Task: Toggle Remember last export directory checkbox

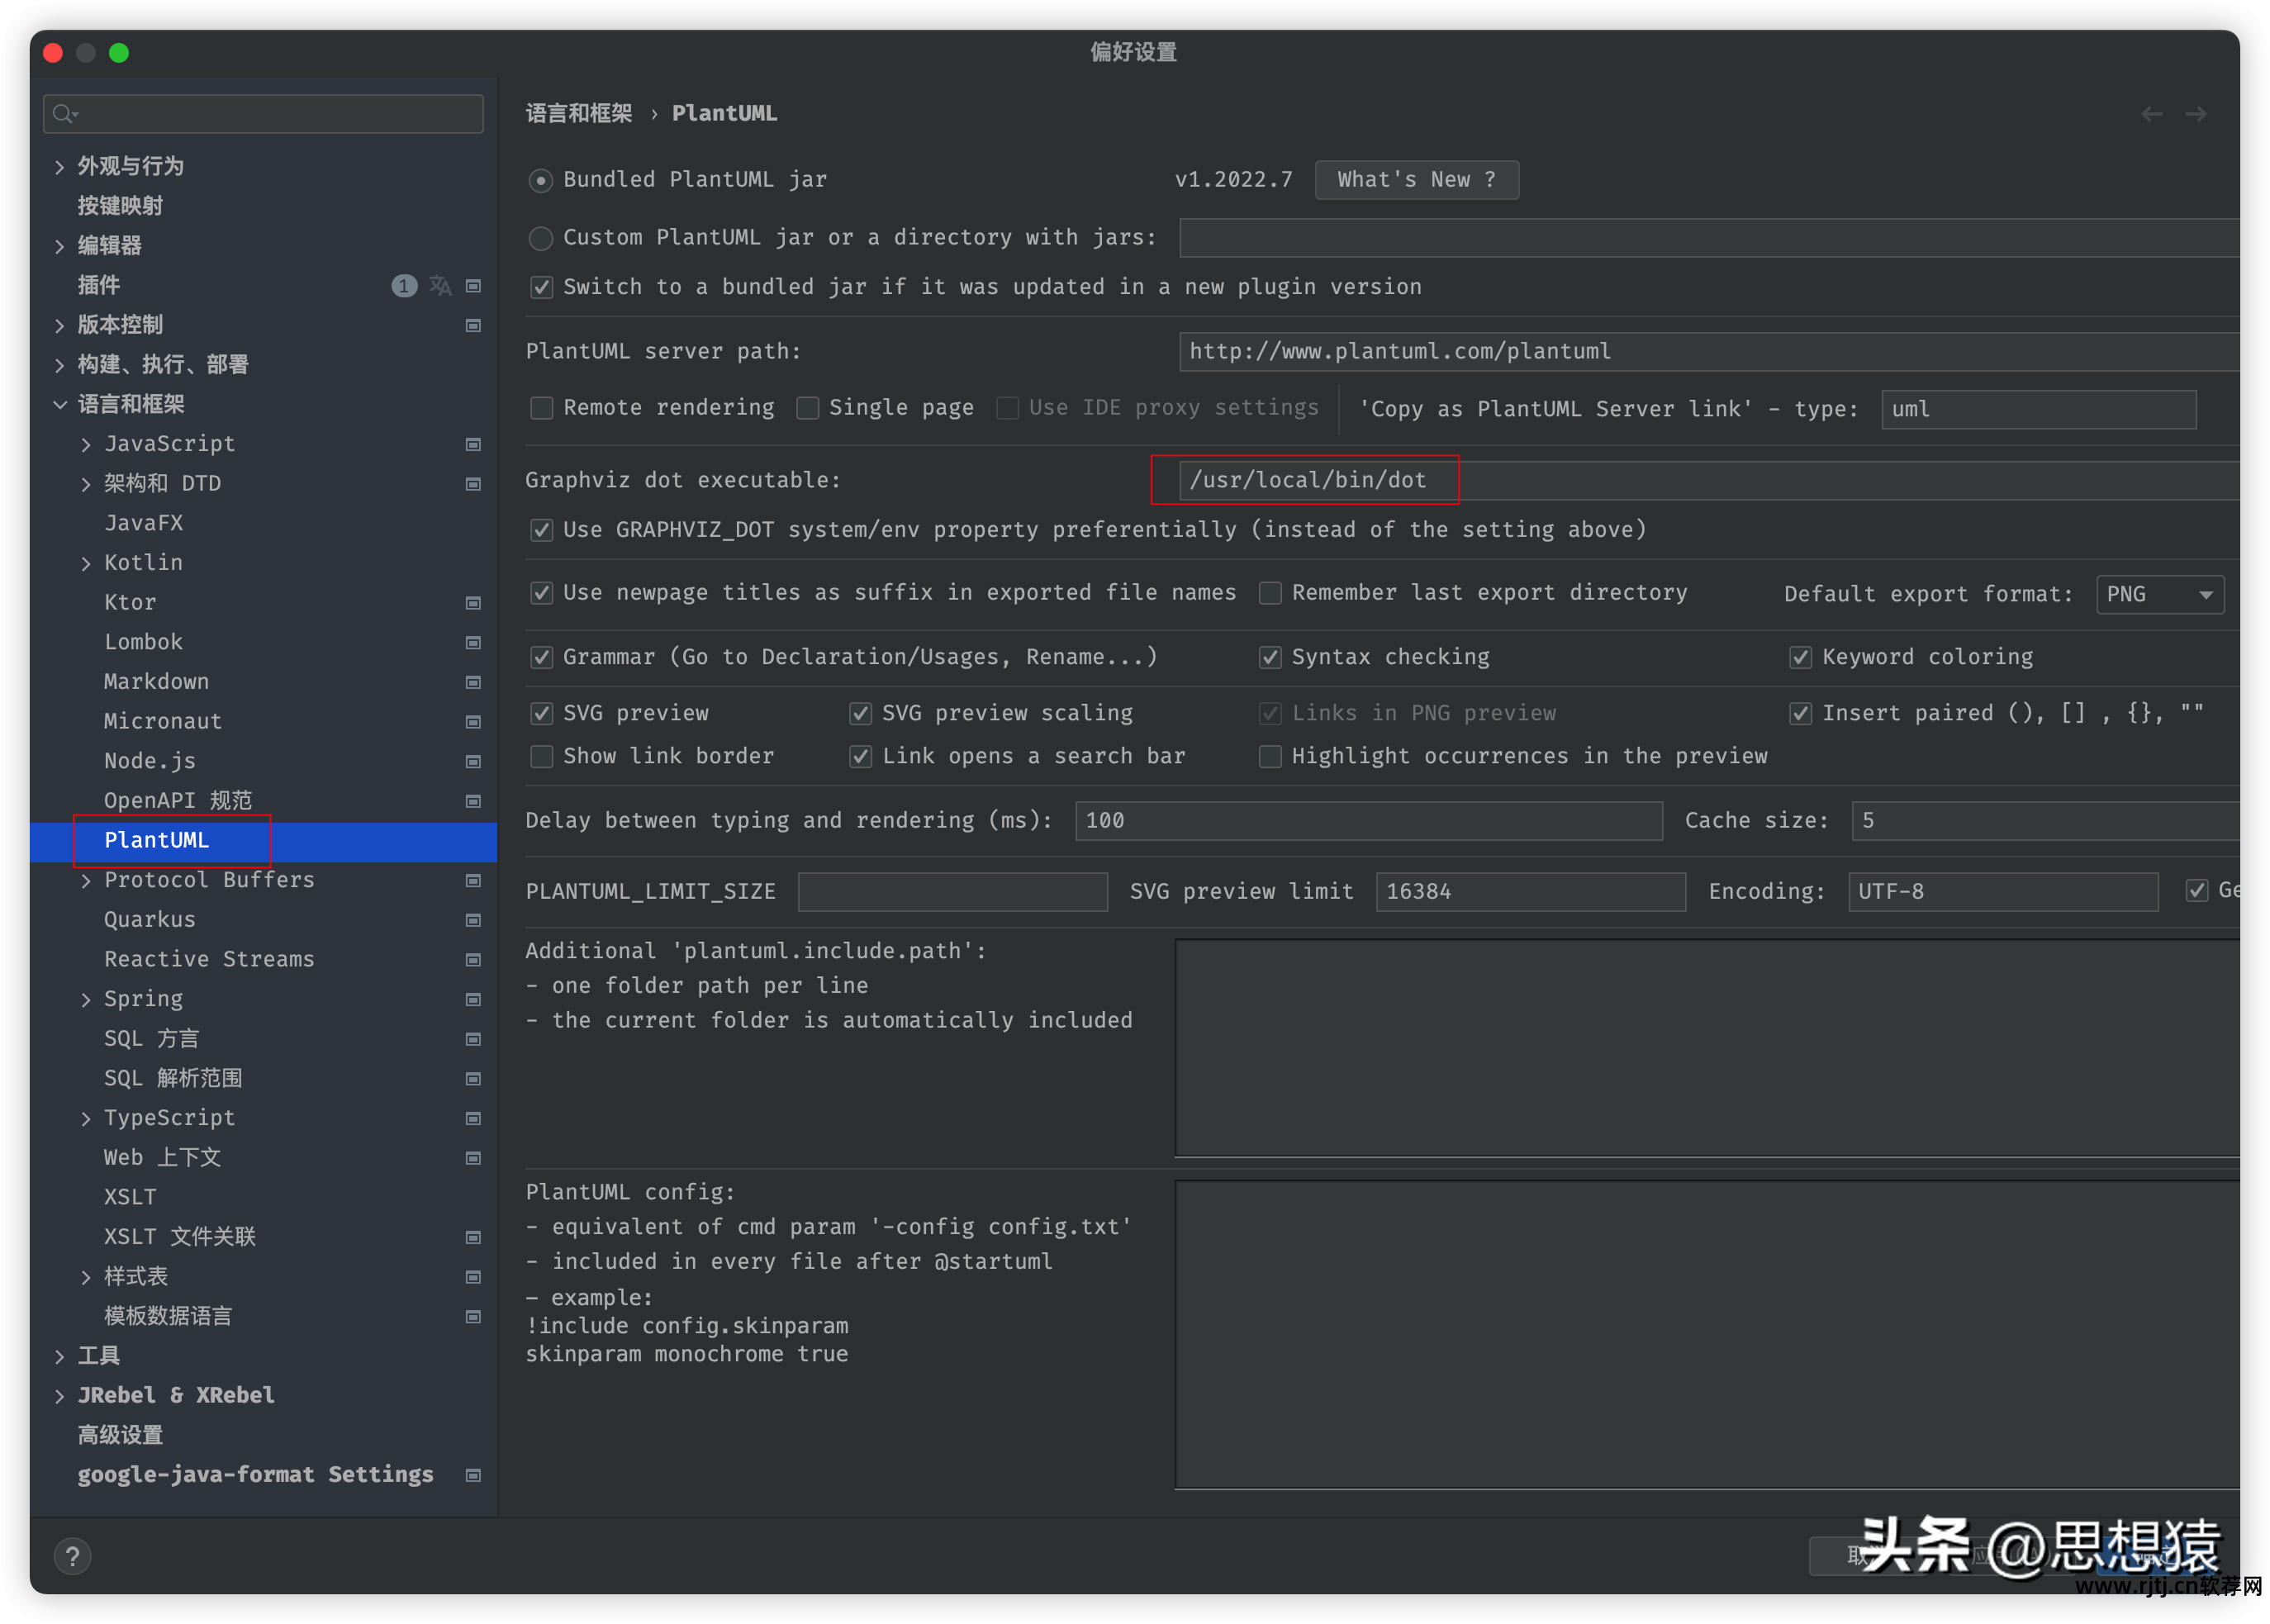Action: [1269, 593]
